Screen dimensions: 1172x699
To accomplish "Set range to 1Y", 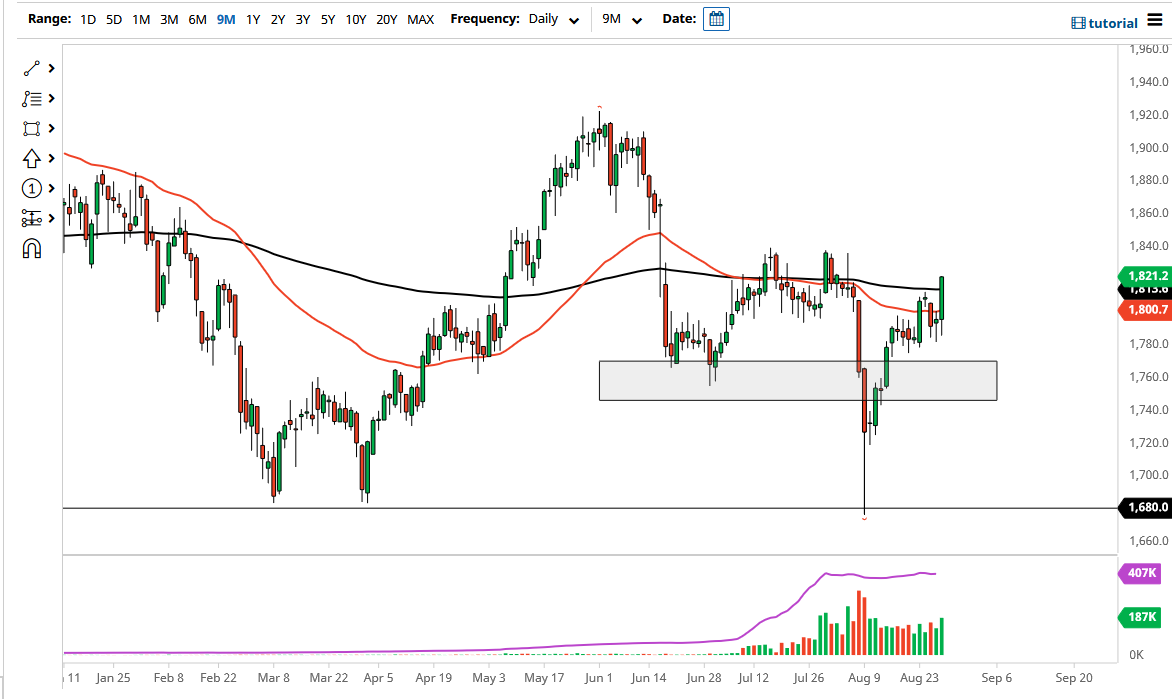I will click(253, 19).
